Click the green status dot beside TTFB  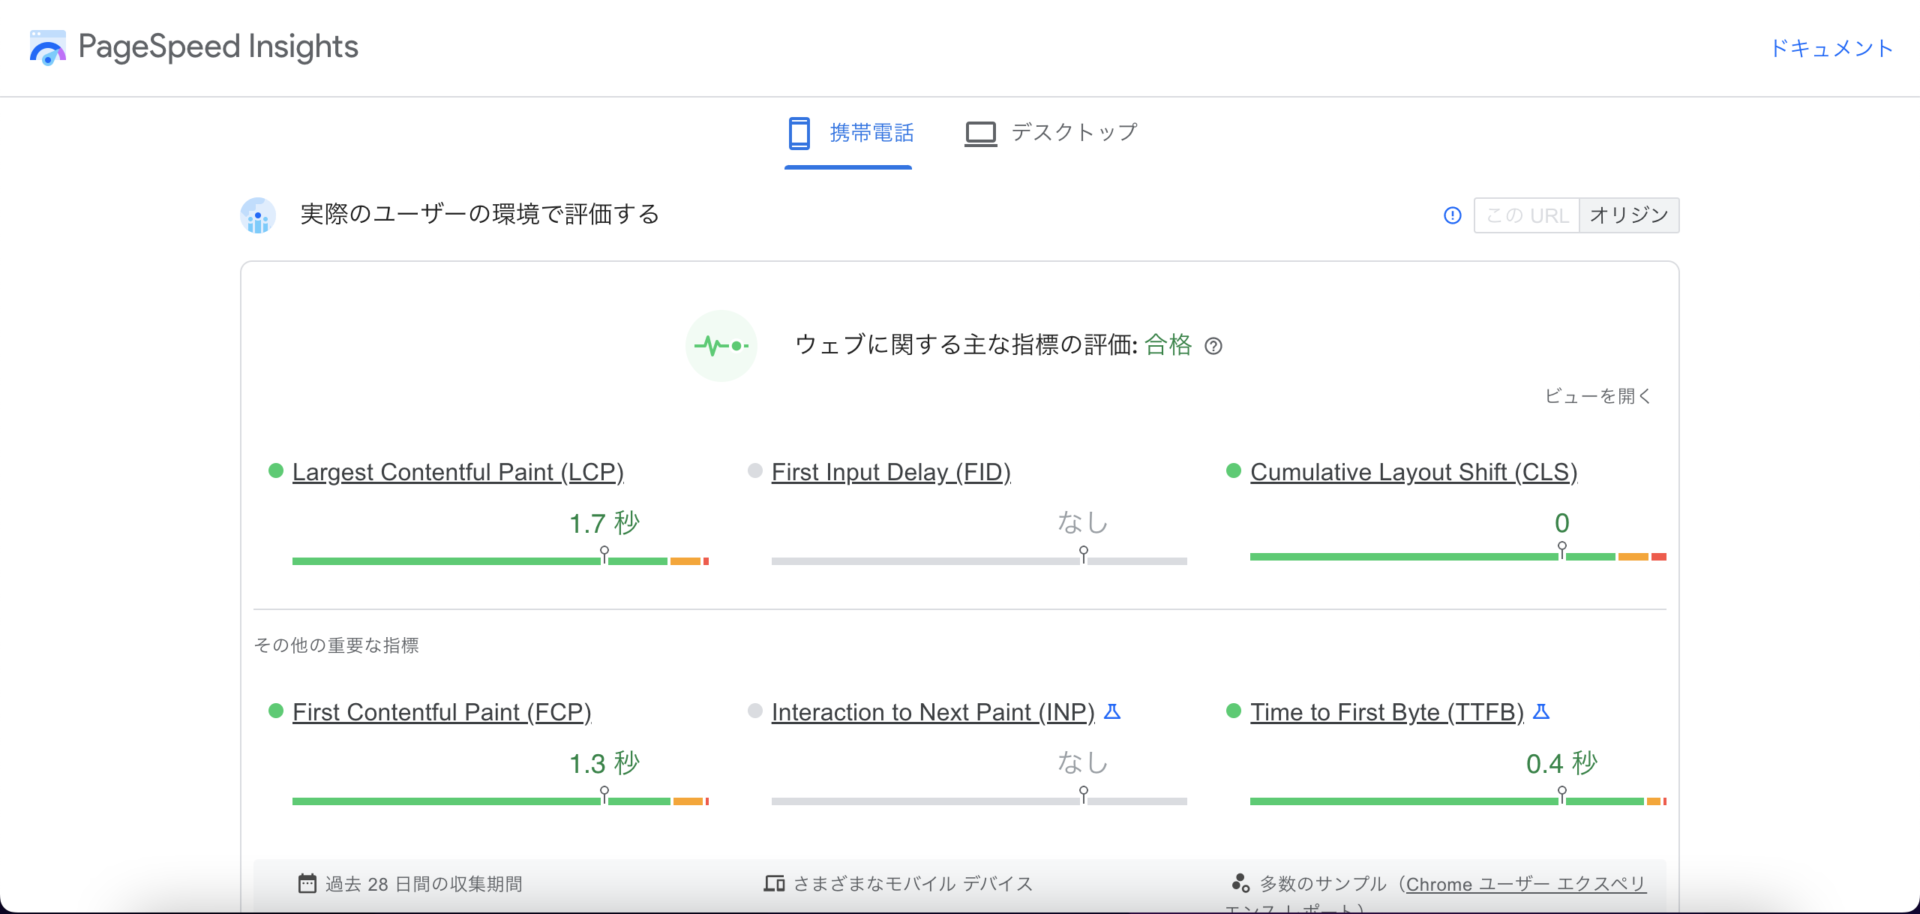pos(1233,711)
